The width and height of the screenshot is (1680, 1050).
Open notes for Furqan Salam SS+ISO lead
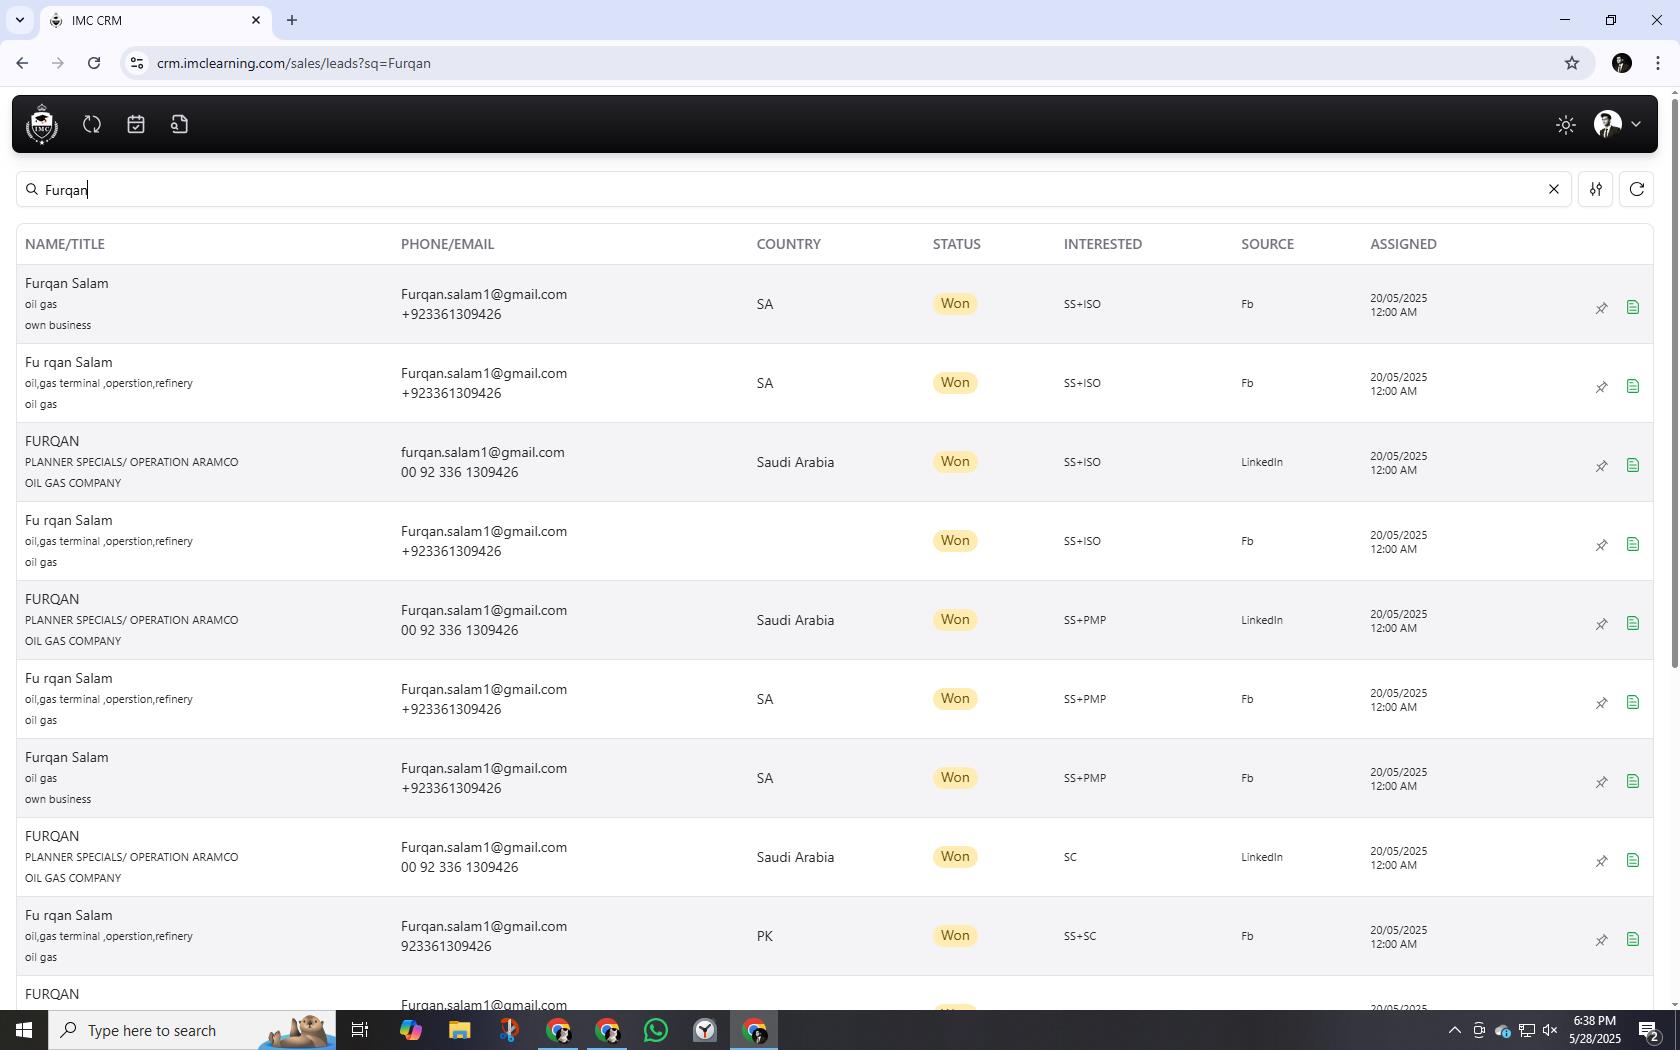coord(1633,307)
